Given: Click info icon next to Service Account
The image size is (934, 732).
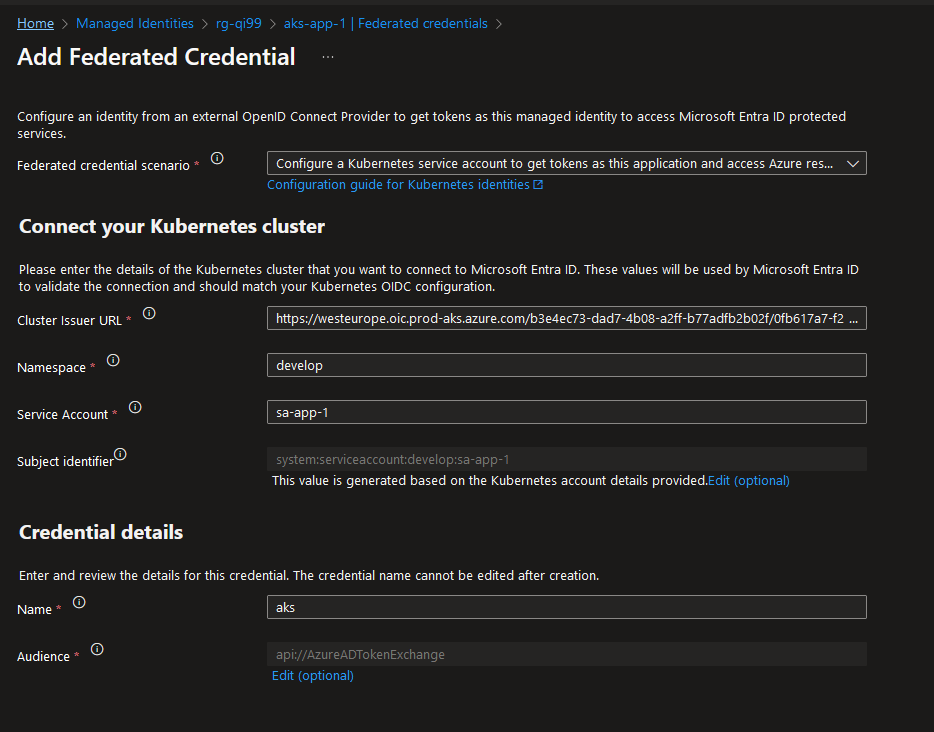Looking at the screenshot, I should [135, 407].
